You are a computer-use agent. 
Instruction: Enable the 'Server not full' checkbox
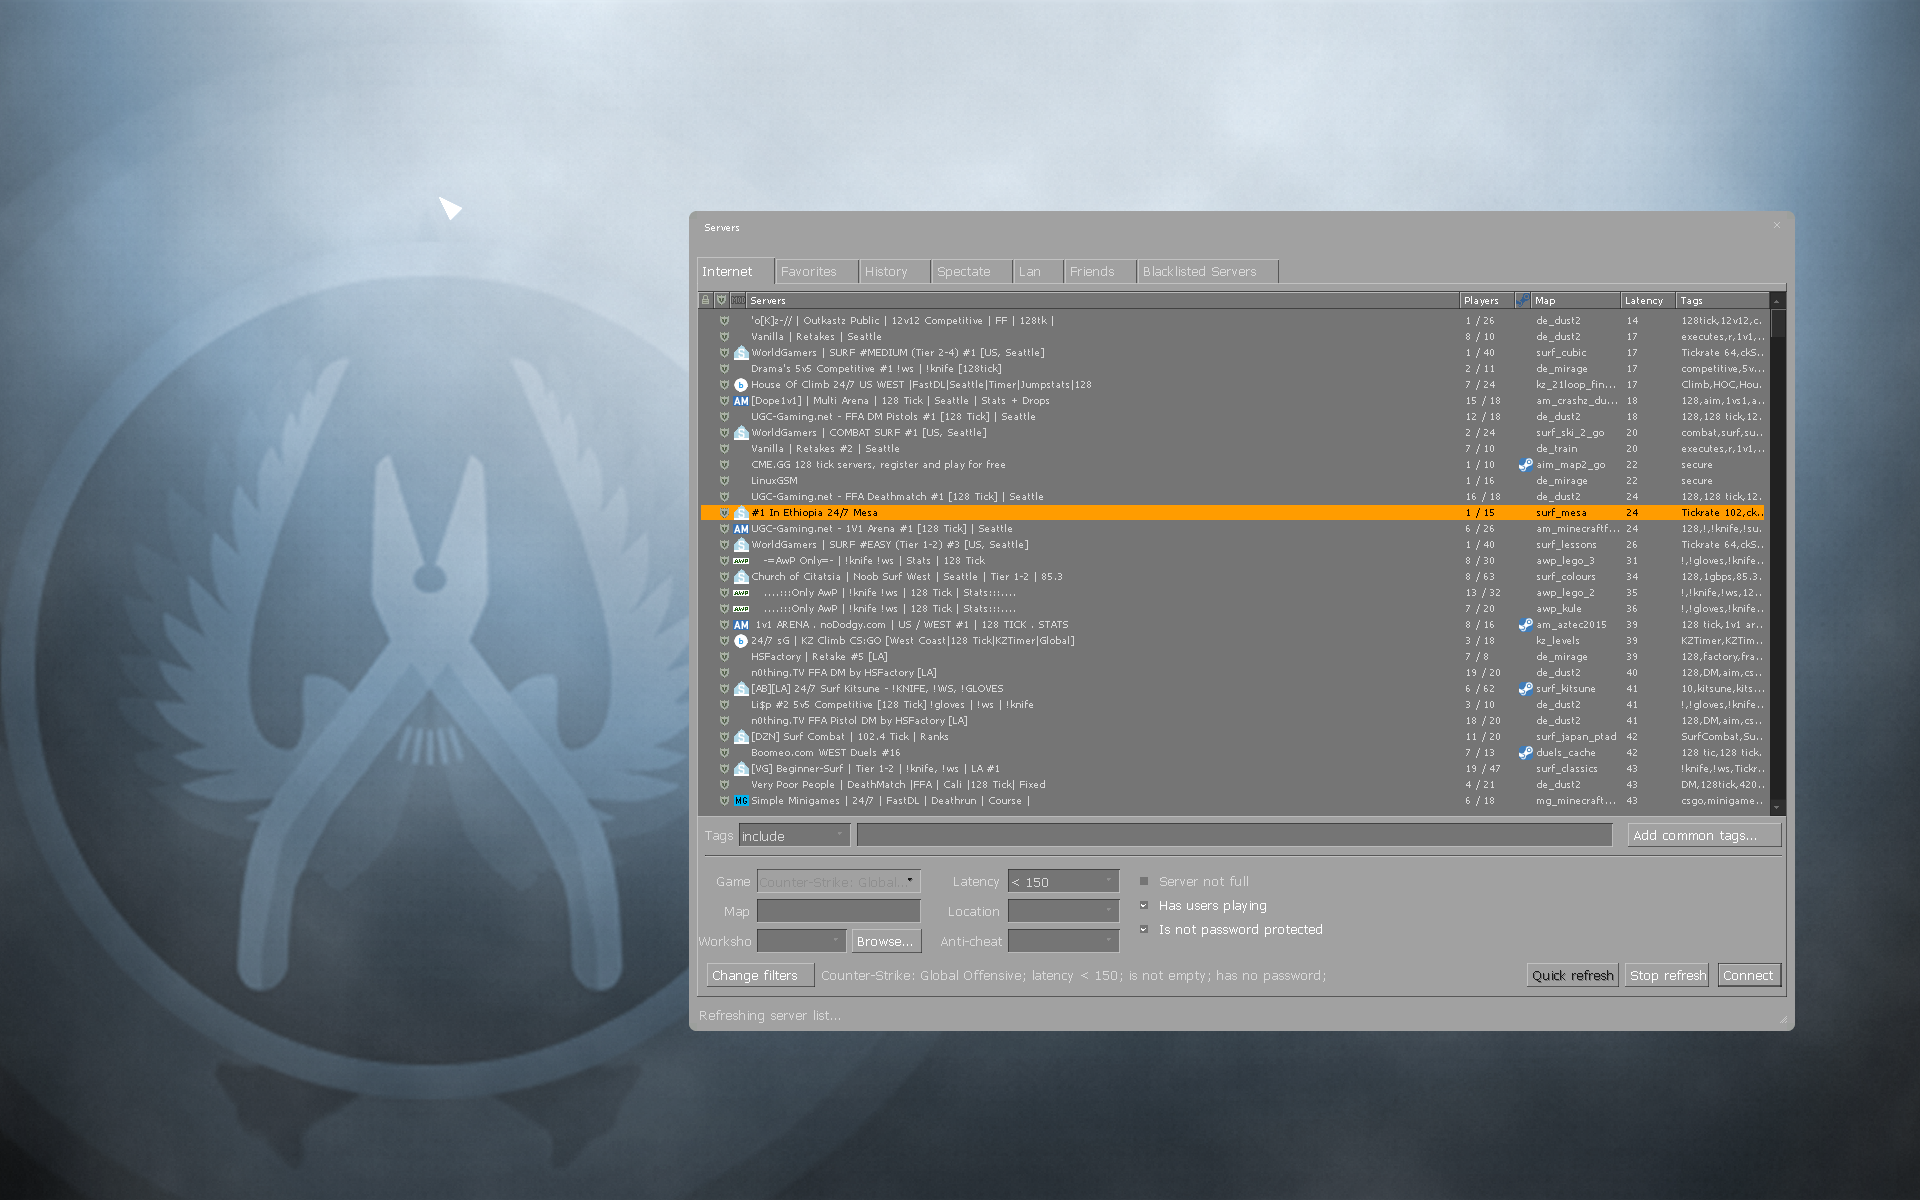pos(1144,881)
